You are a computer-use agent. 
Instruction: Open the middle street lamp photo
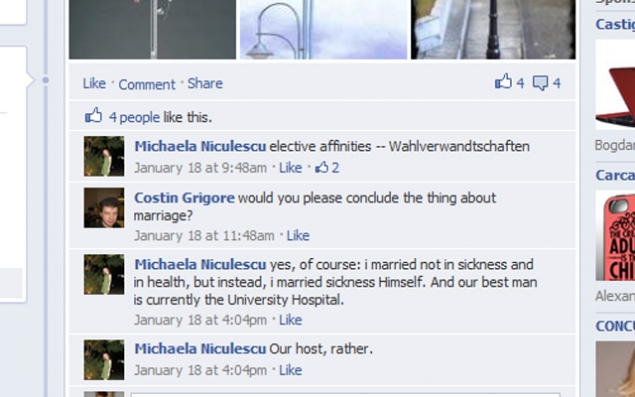coord(324,30)
